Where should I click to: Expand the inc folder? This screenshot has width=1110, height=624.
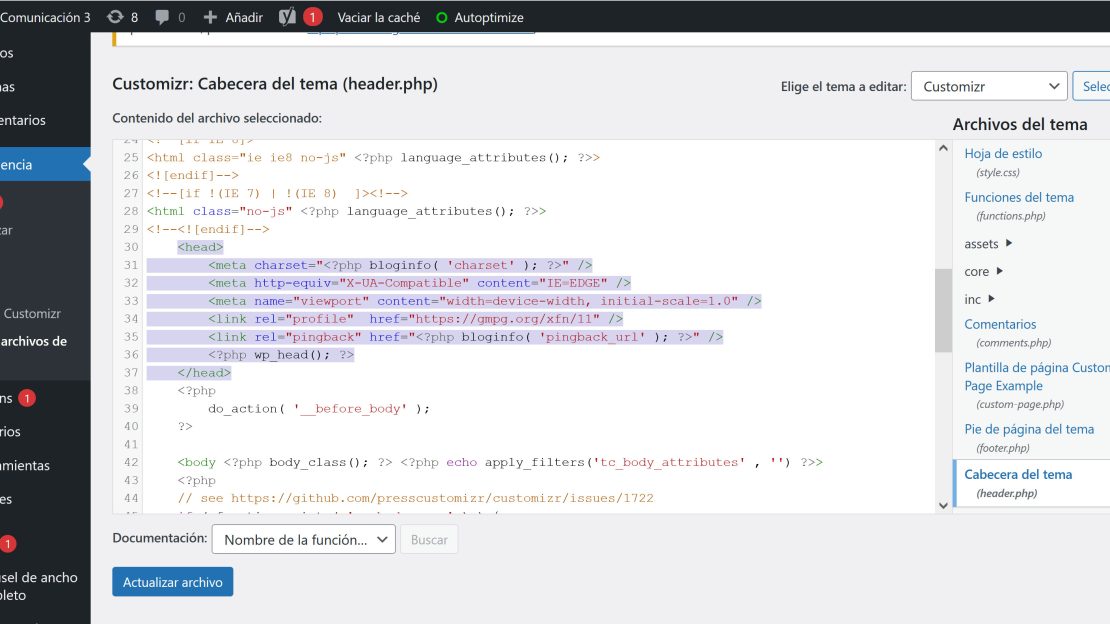click(x=980, y=299)
